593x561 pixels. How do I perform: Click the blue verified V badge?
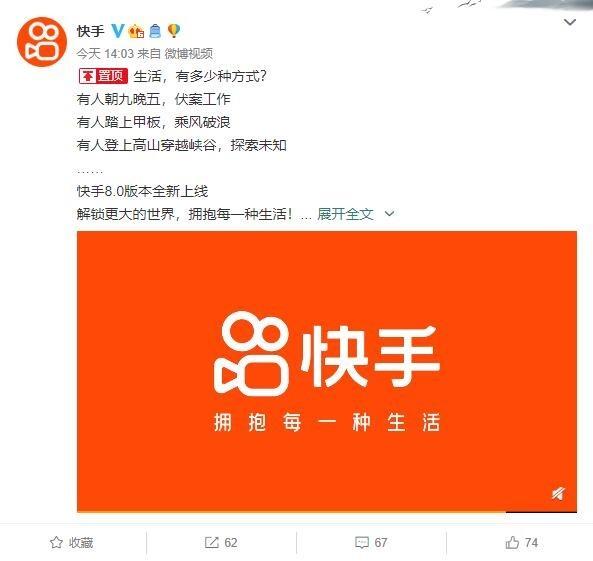pos(118,31)
